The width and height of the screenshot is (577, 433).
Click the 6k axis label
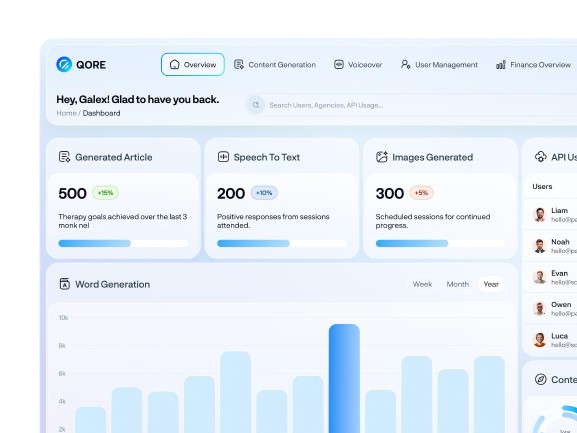point(62,373)
